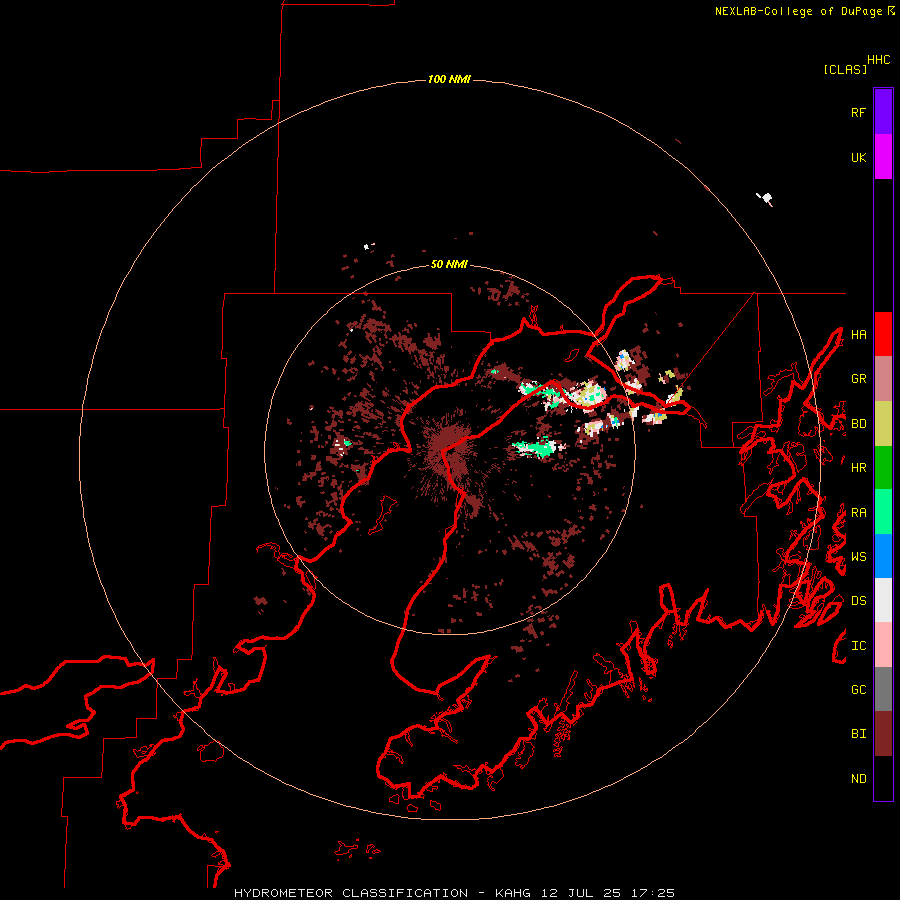The width and height of the screenshot is (900, 900).
Task: Pick the light green RA legend swatch
Action: pyautogui.click(x=883, y=512)
